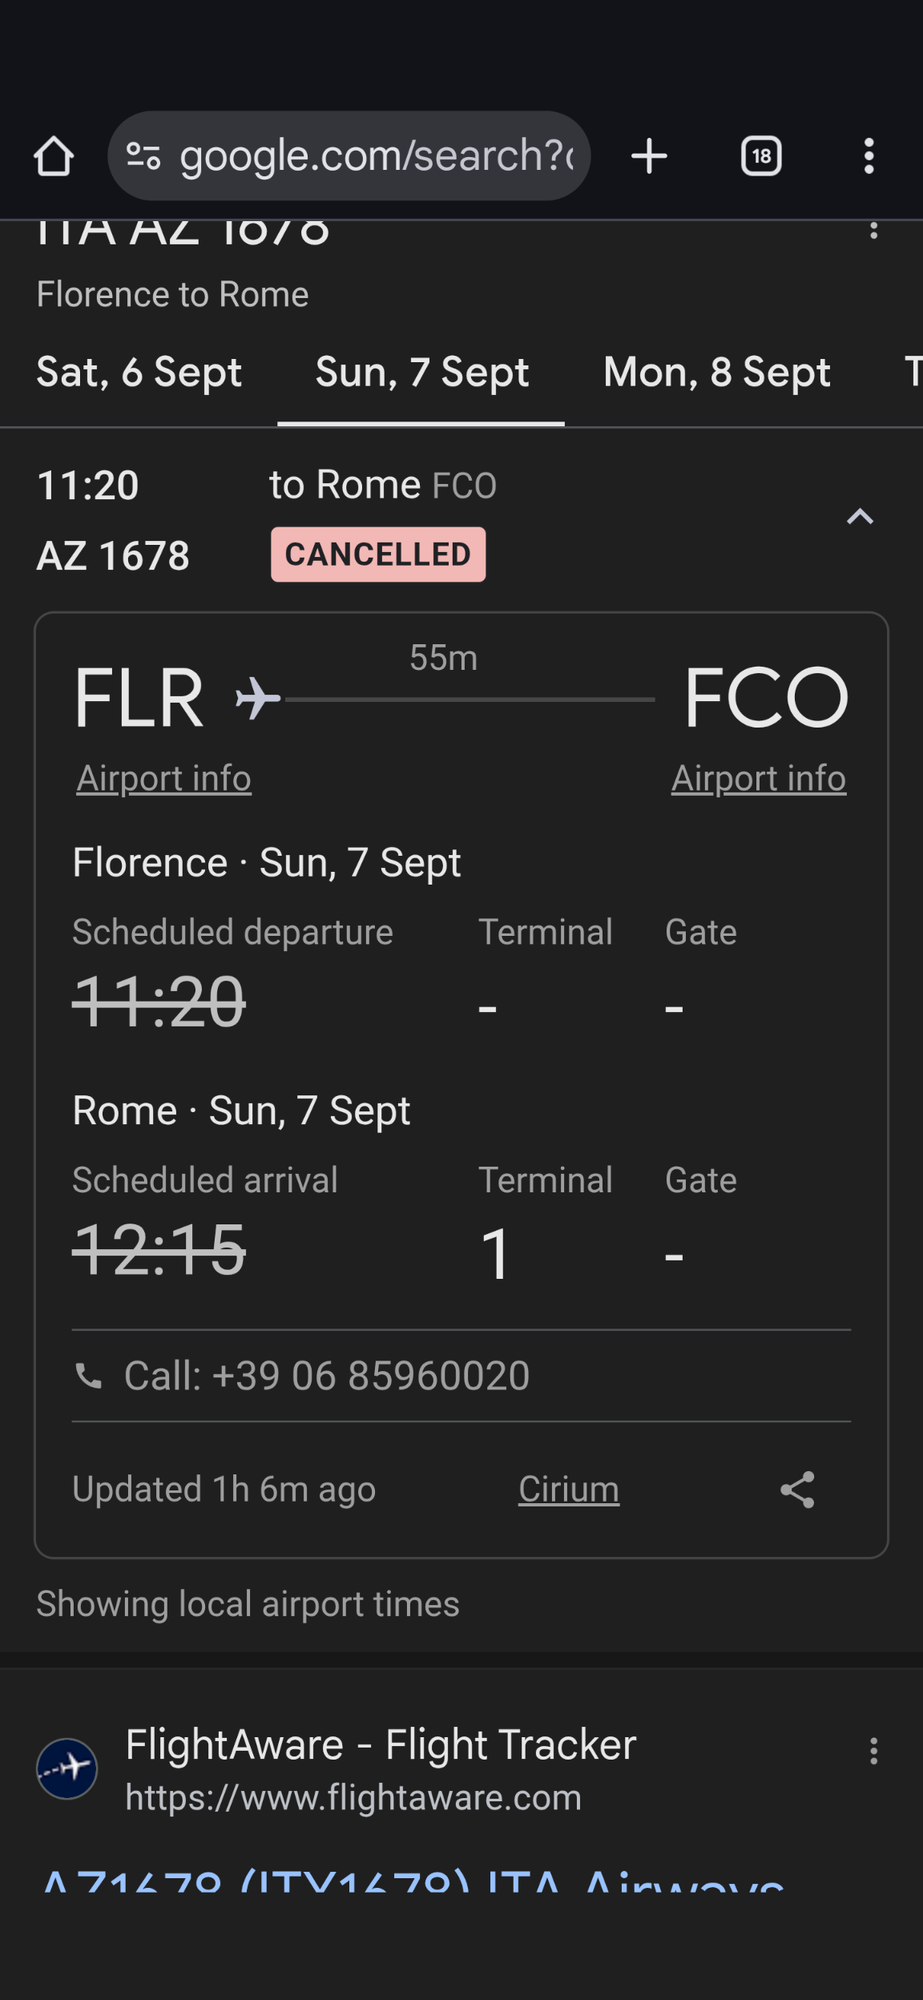Tap the Chrome home icon

[54, 156]
